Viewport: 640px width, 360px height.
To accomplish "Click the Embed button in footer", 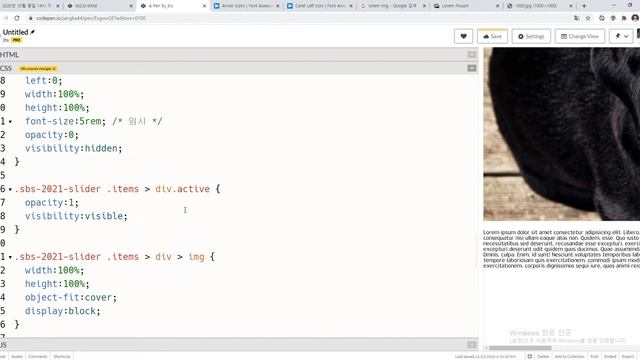I will tap(610, 356).
